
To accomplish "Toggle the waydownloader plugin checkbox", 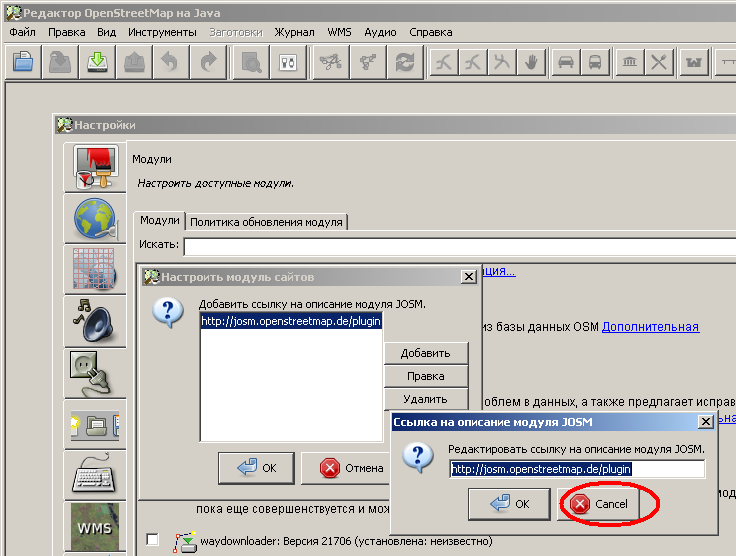I will pyautogui.click(x=152, y=540).
